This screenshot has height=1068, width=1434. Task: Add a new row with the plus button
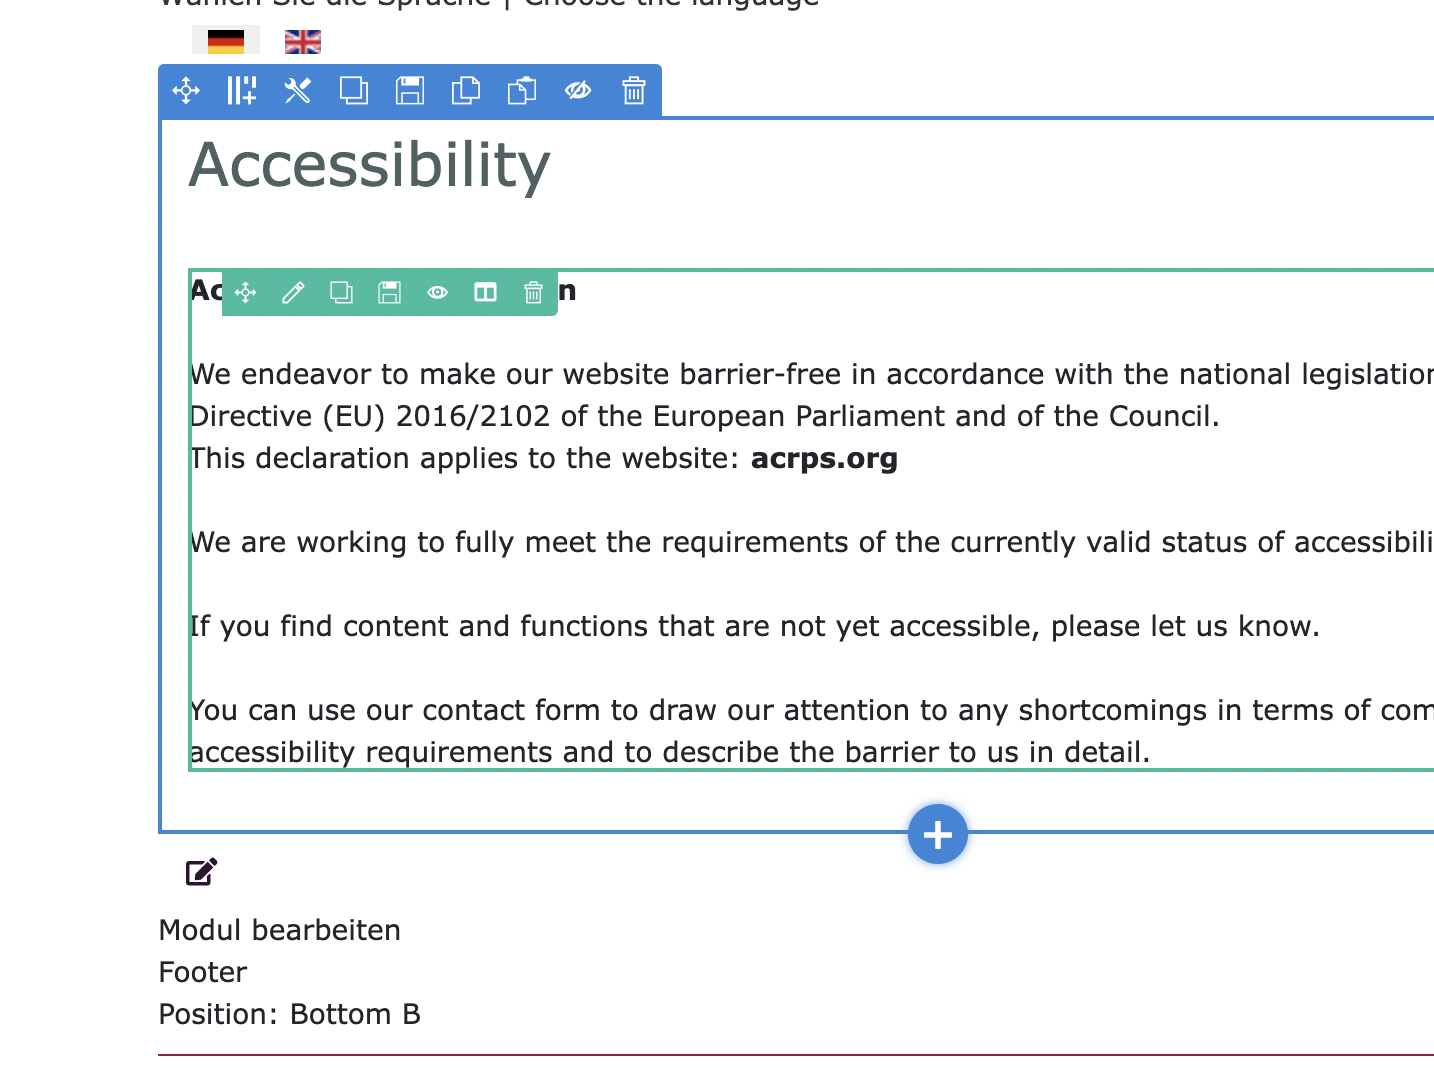(937, 833)
